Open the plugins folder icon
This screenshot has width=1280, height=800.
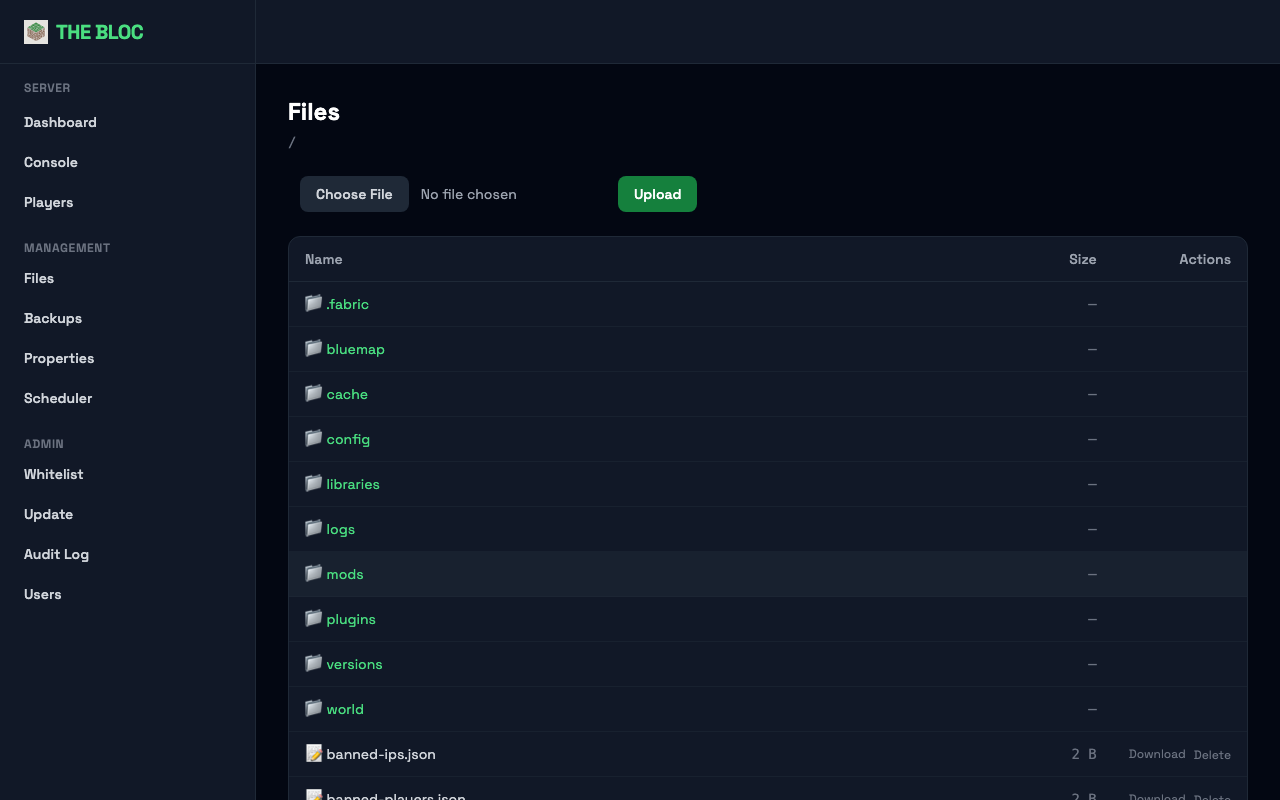(x=313, y=618)
